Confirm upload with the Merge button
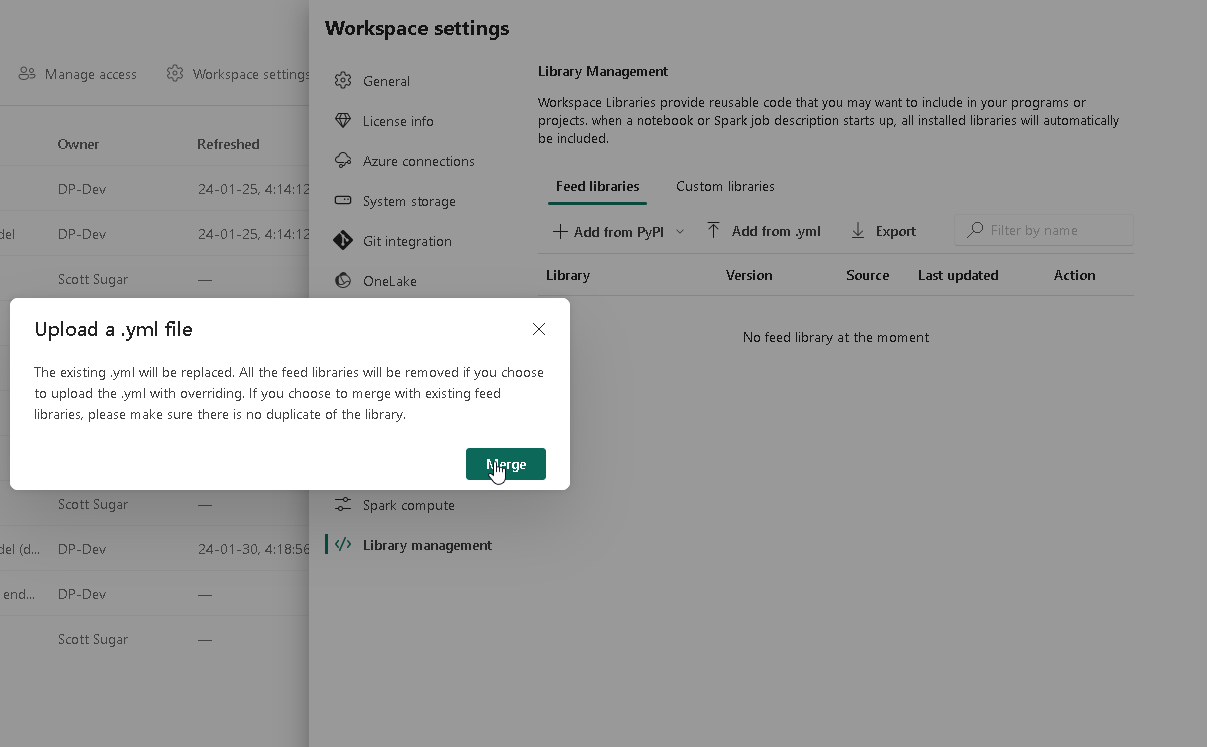Image resolution: width=1207 pixels, height=747 pixels. tap(506, 463)
